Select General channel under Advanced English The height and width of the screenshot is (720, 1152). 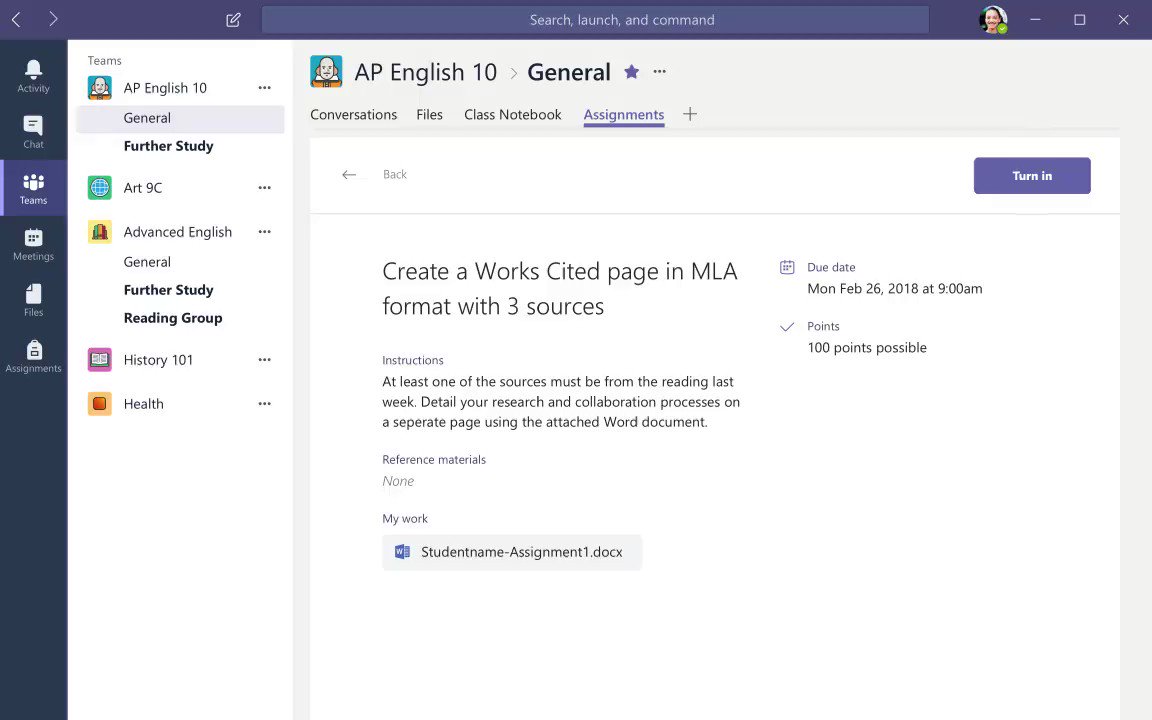tap(147, 262)
